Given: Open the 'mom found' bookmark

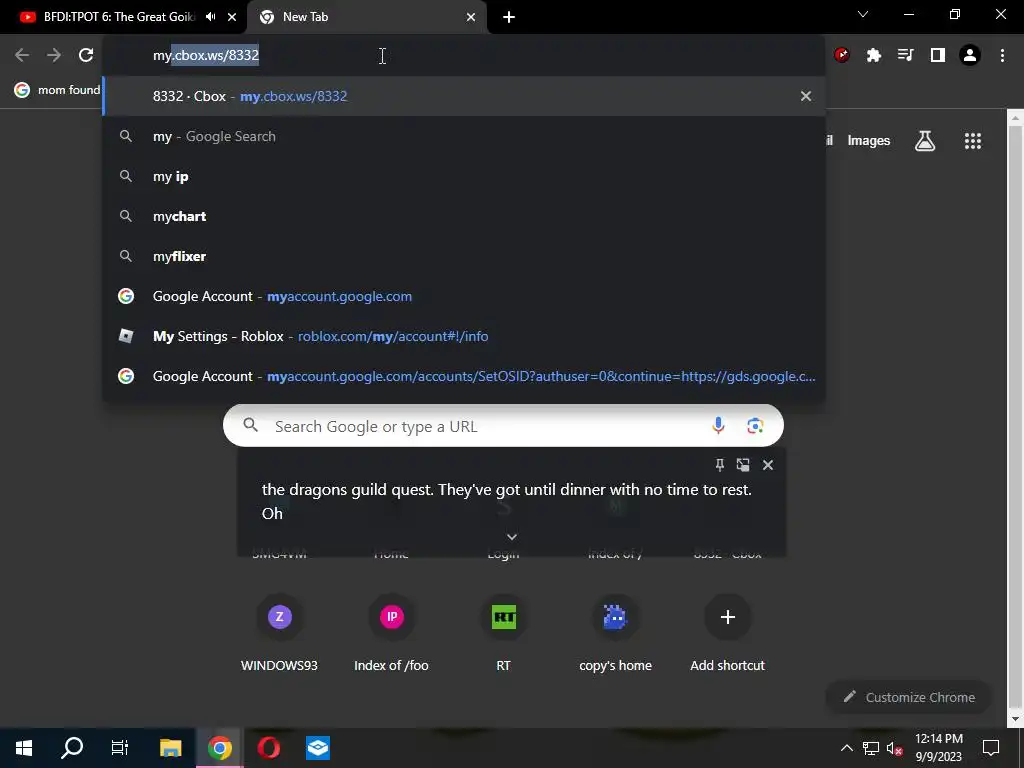Looking at the screenshot, I should pyautogui.click(x=57, y=90).
